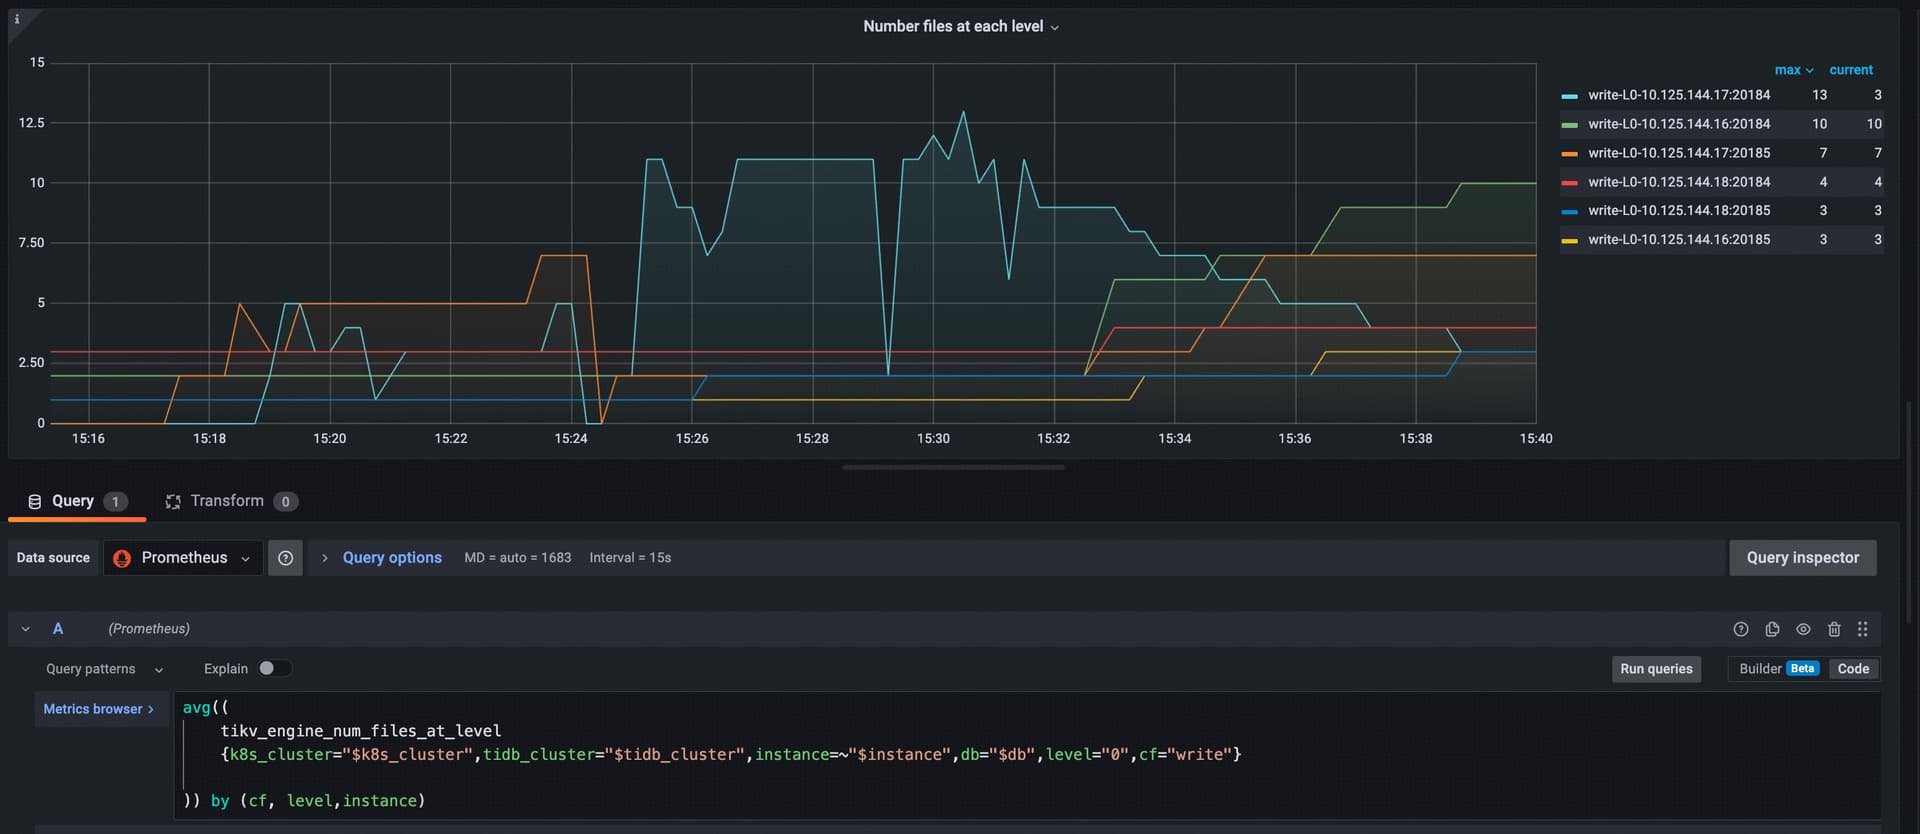The width and height of the screenshot is (1920, 834).
Task: Click the cyan swatch for 10.125.144.17:20184 series
Action: 1569,96
